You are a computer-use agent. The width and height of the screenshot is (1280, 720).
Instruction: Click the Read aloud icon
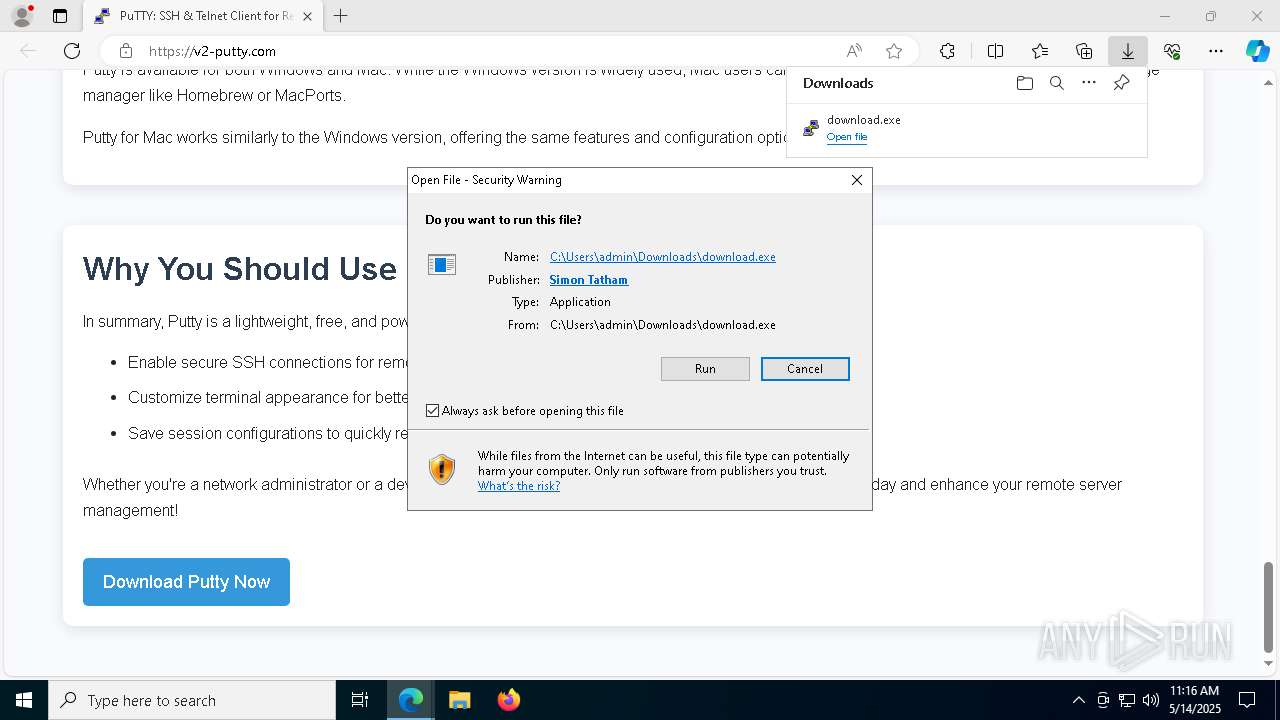coord(854,51)
